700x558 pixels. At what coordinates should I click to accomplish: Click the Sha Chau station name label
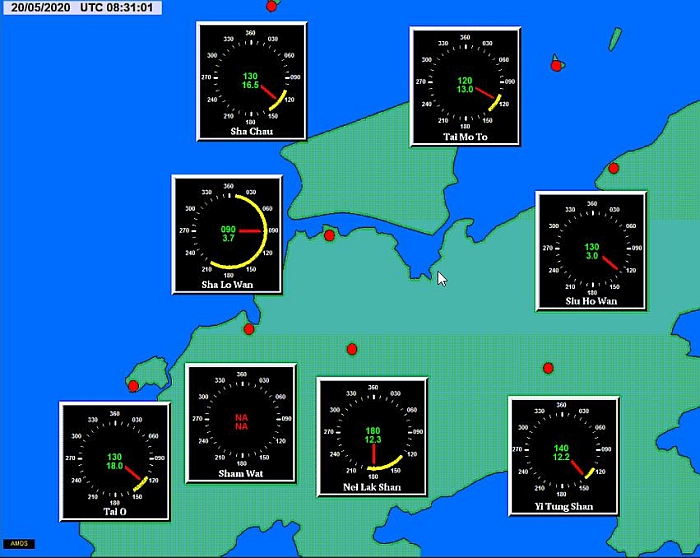251,131
